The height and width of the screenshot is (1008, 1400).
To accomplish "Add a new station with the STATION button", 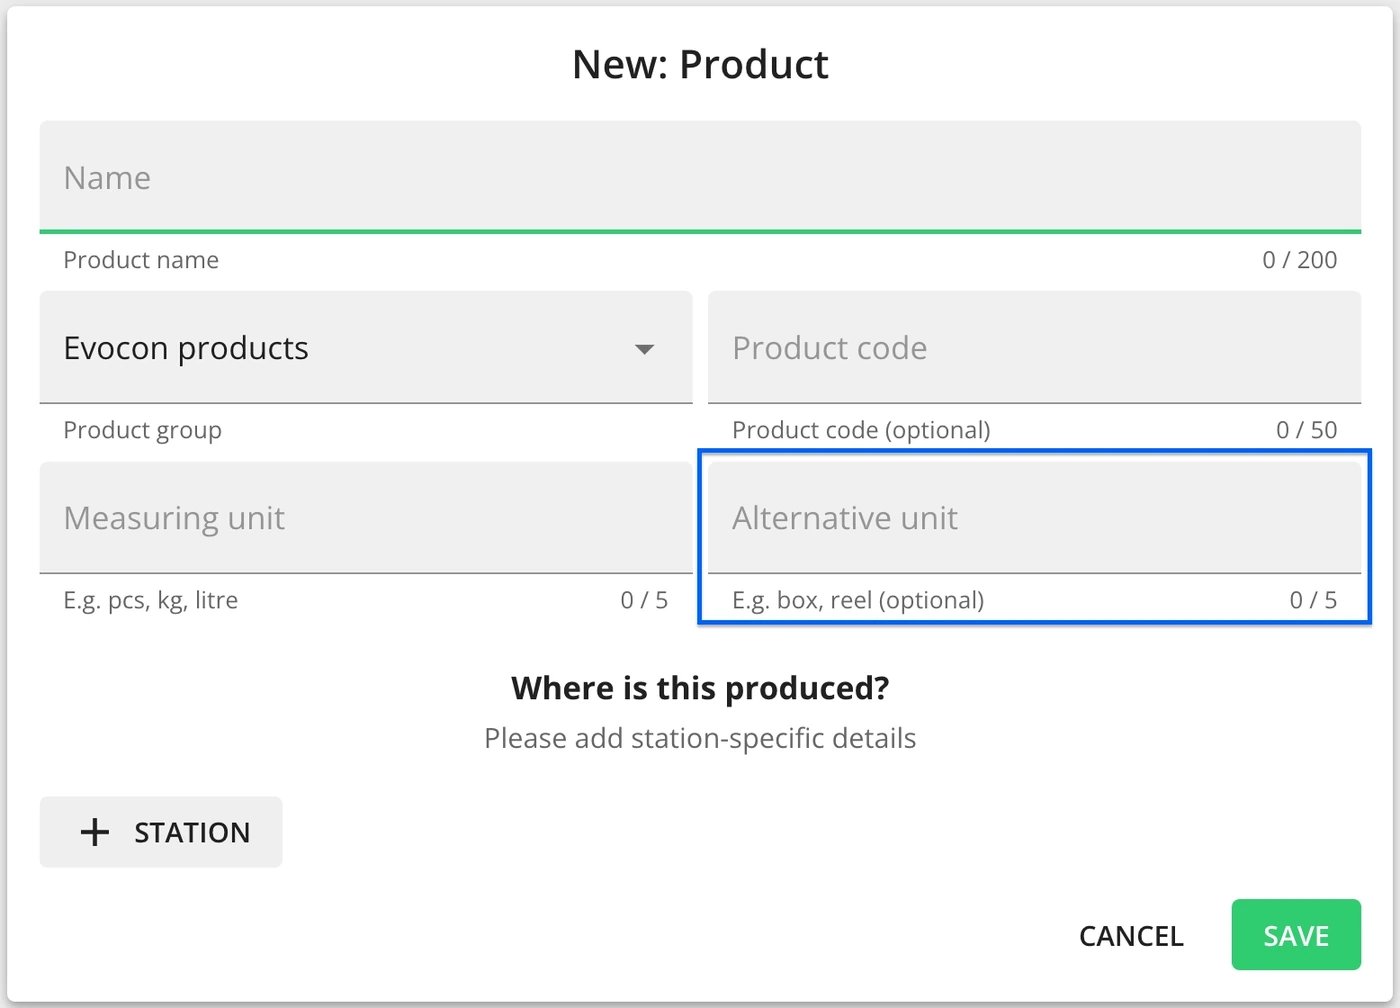I will [x=161, y=832].
